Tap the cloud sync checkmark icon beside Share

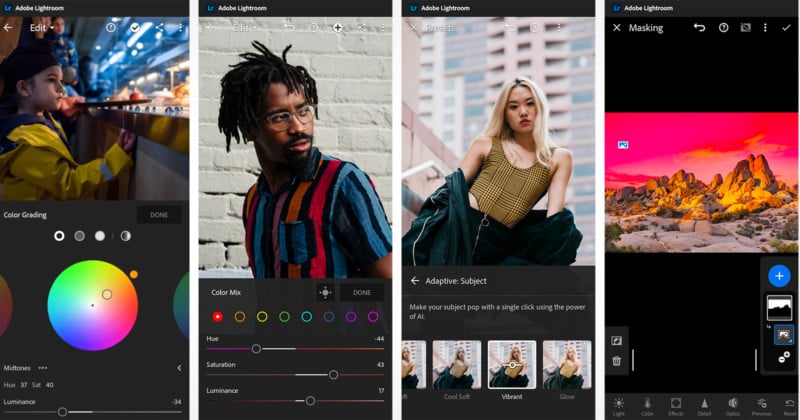135,28
